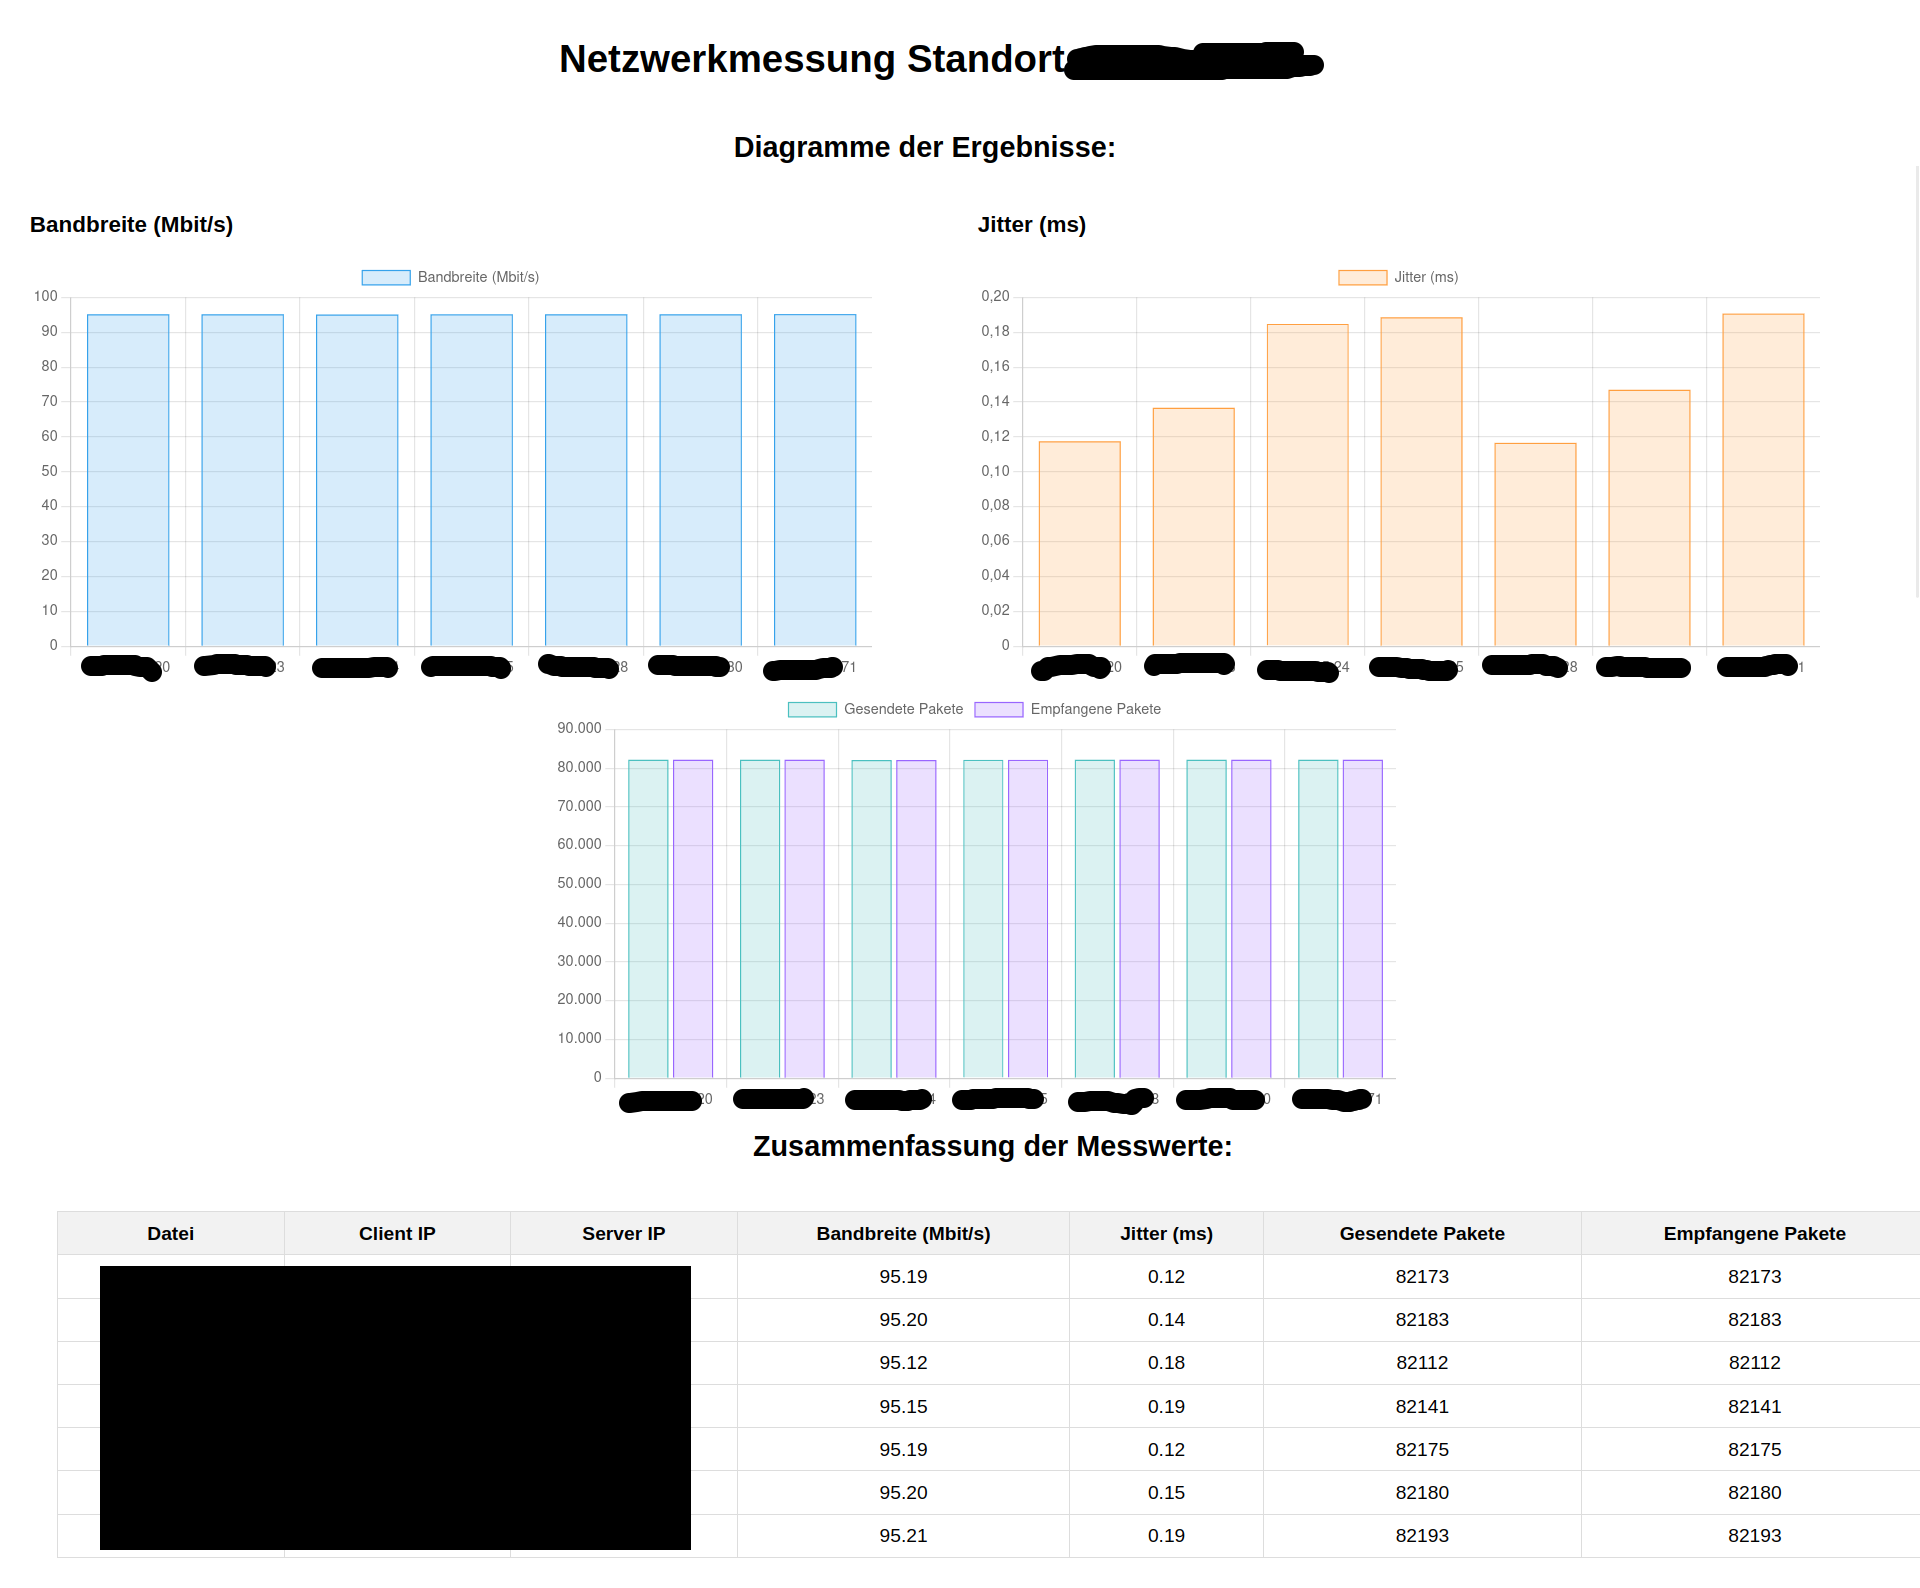The height and width of the screenshot is (1588, 1920).
Task: Toggle the Jitter (ms) legend swatch
Action: pos(1362,278)
